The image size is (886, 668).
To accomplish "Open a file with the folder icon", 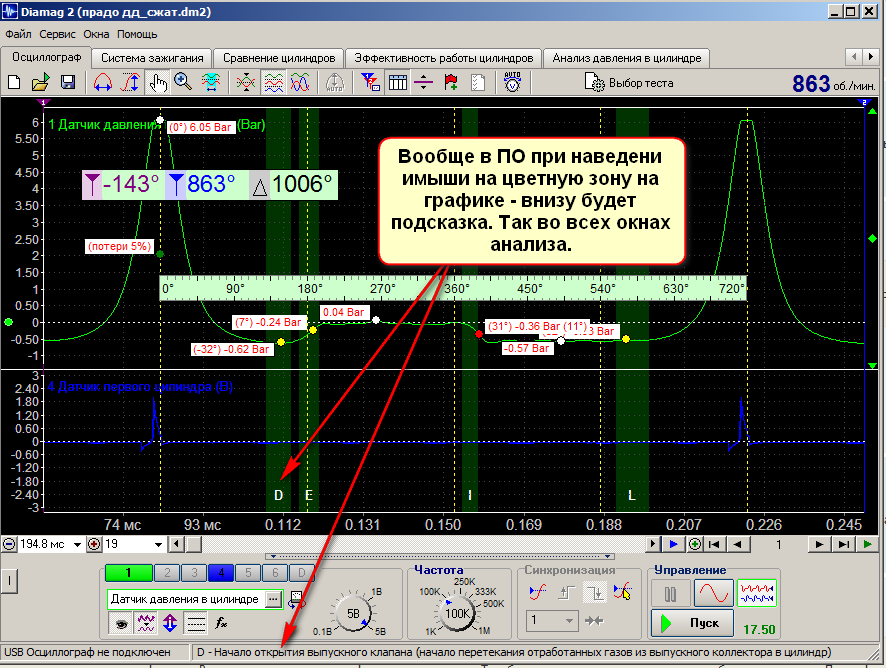I will click(41, 83).
